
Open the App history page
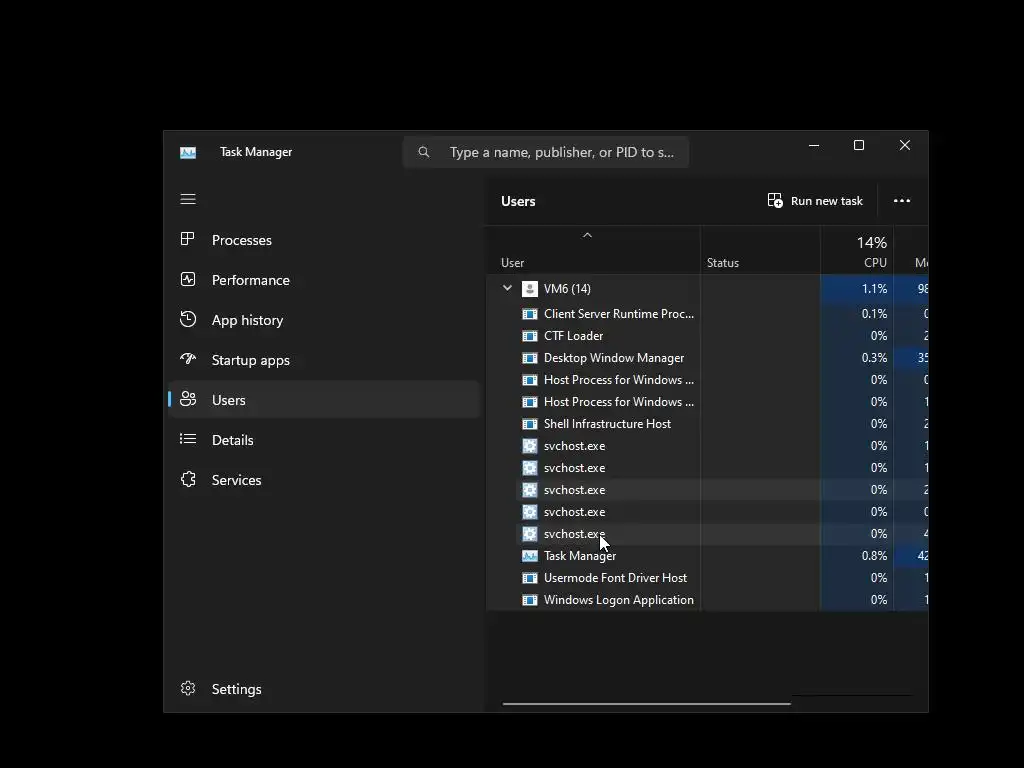(x=324, y=320)
